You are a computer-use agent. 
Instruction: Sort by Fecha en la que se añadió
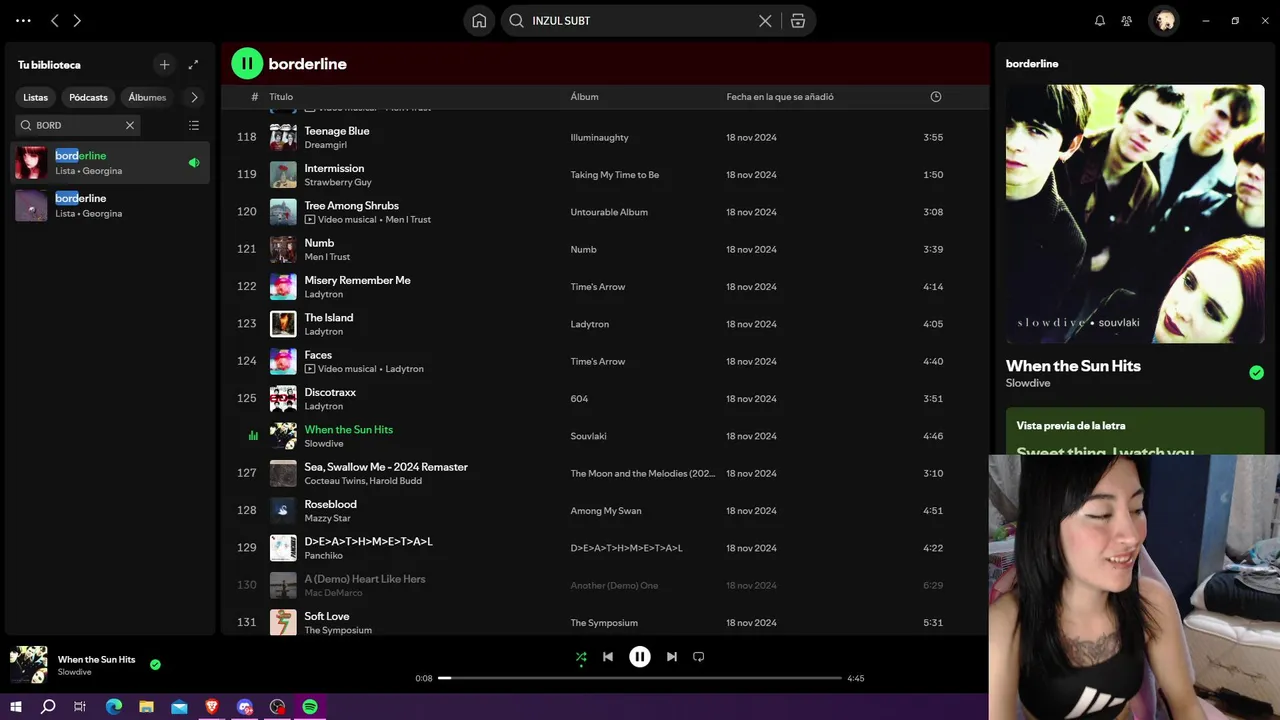(780, 97)
